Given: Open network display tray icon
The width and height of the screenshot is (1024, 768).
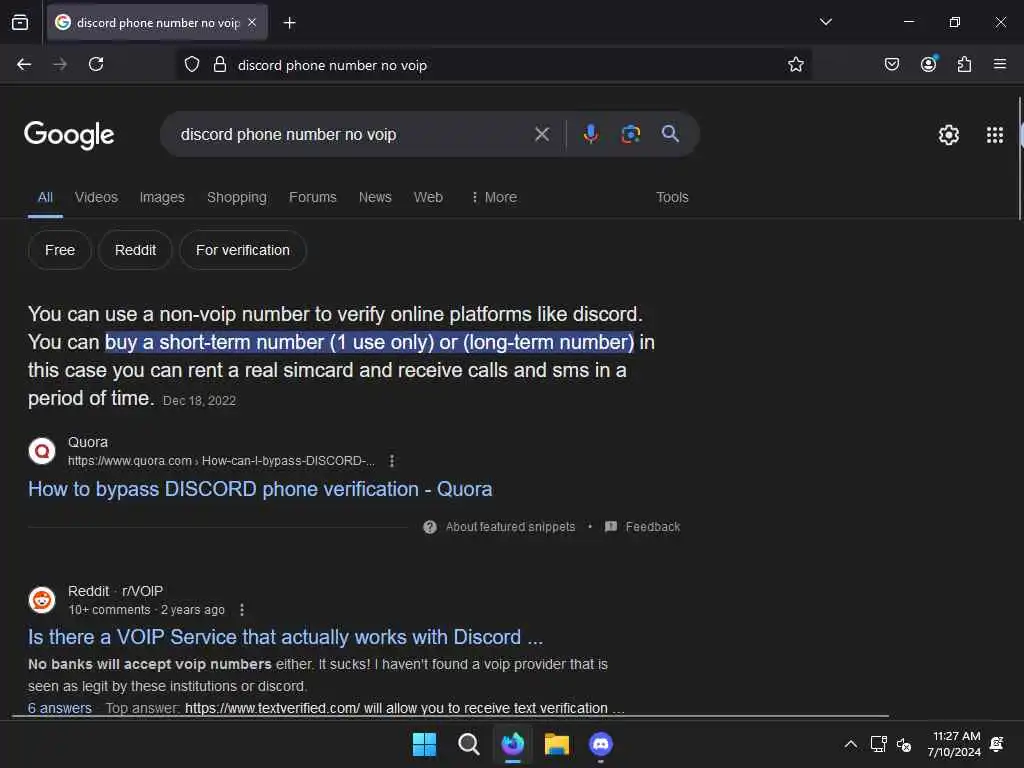Looking at the screenshot, I should pos(878,744).
